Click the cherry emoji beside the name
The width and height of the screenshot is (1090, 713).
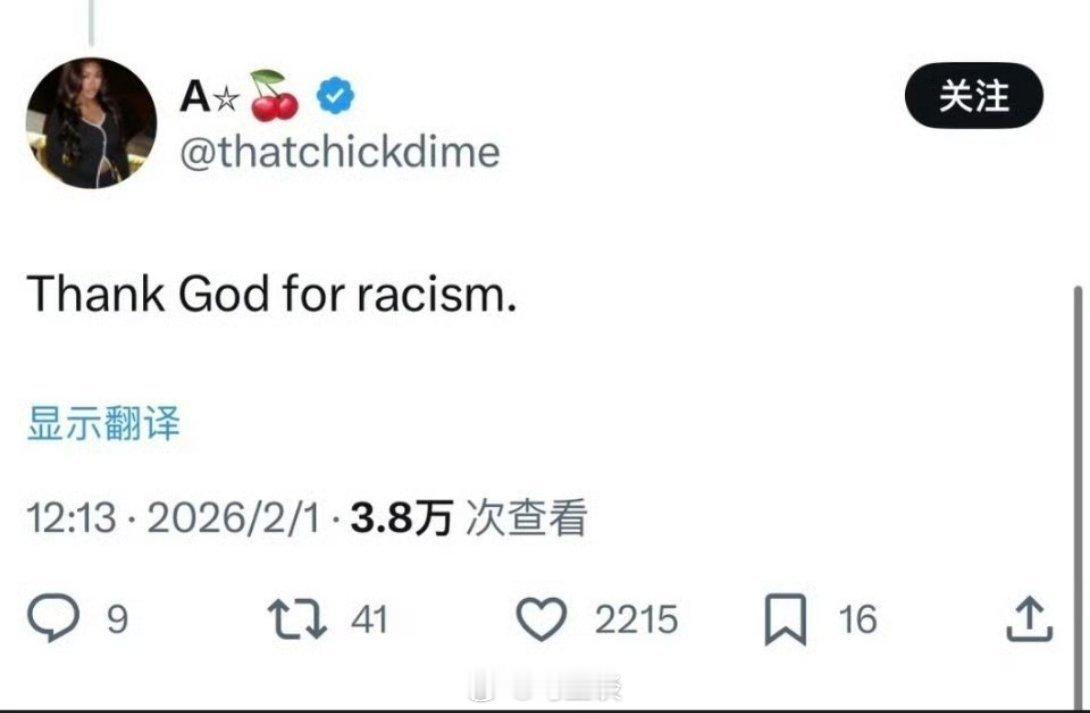274,96
